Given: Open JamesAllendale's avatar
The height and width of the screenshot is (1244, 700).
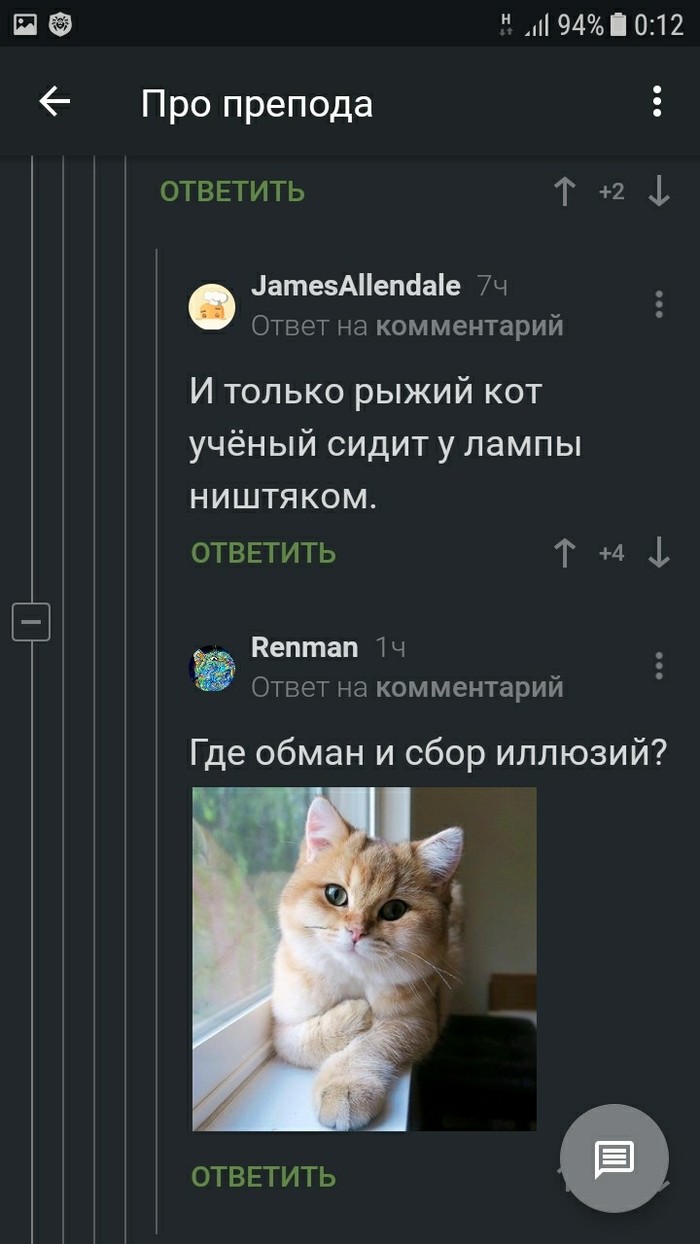Looking at the screenshot, I should pyautogui.click(x=212, y=306).
